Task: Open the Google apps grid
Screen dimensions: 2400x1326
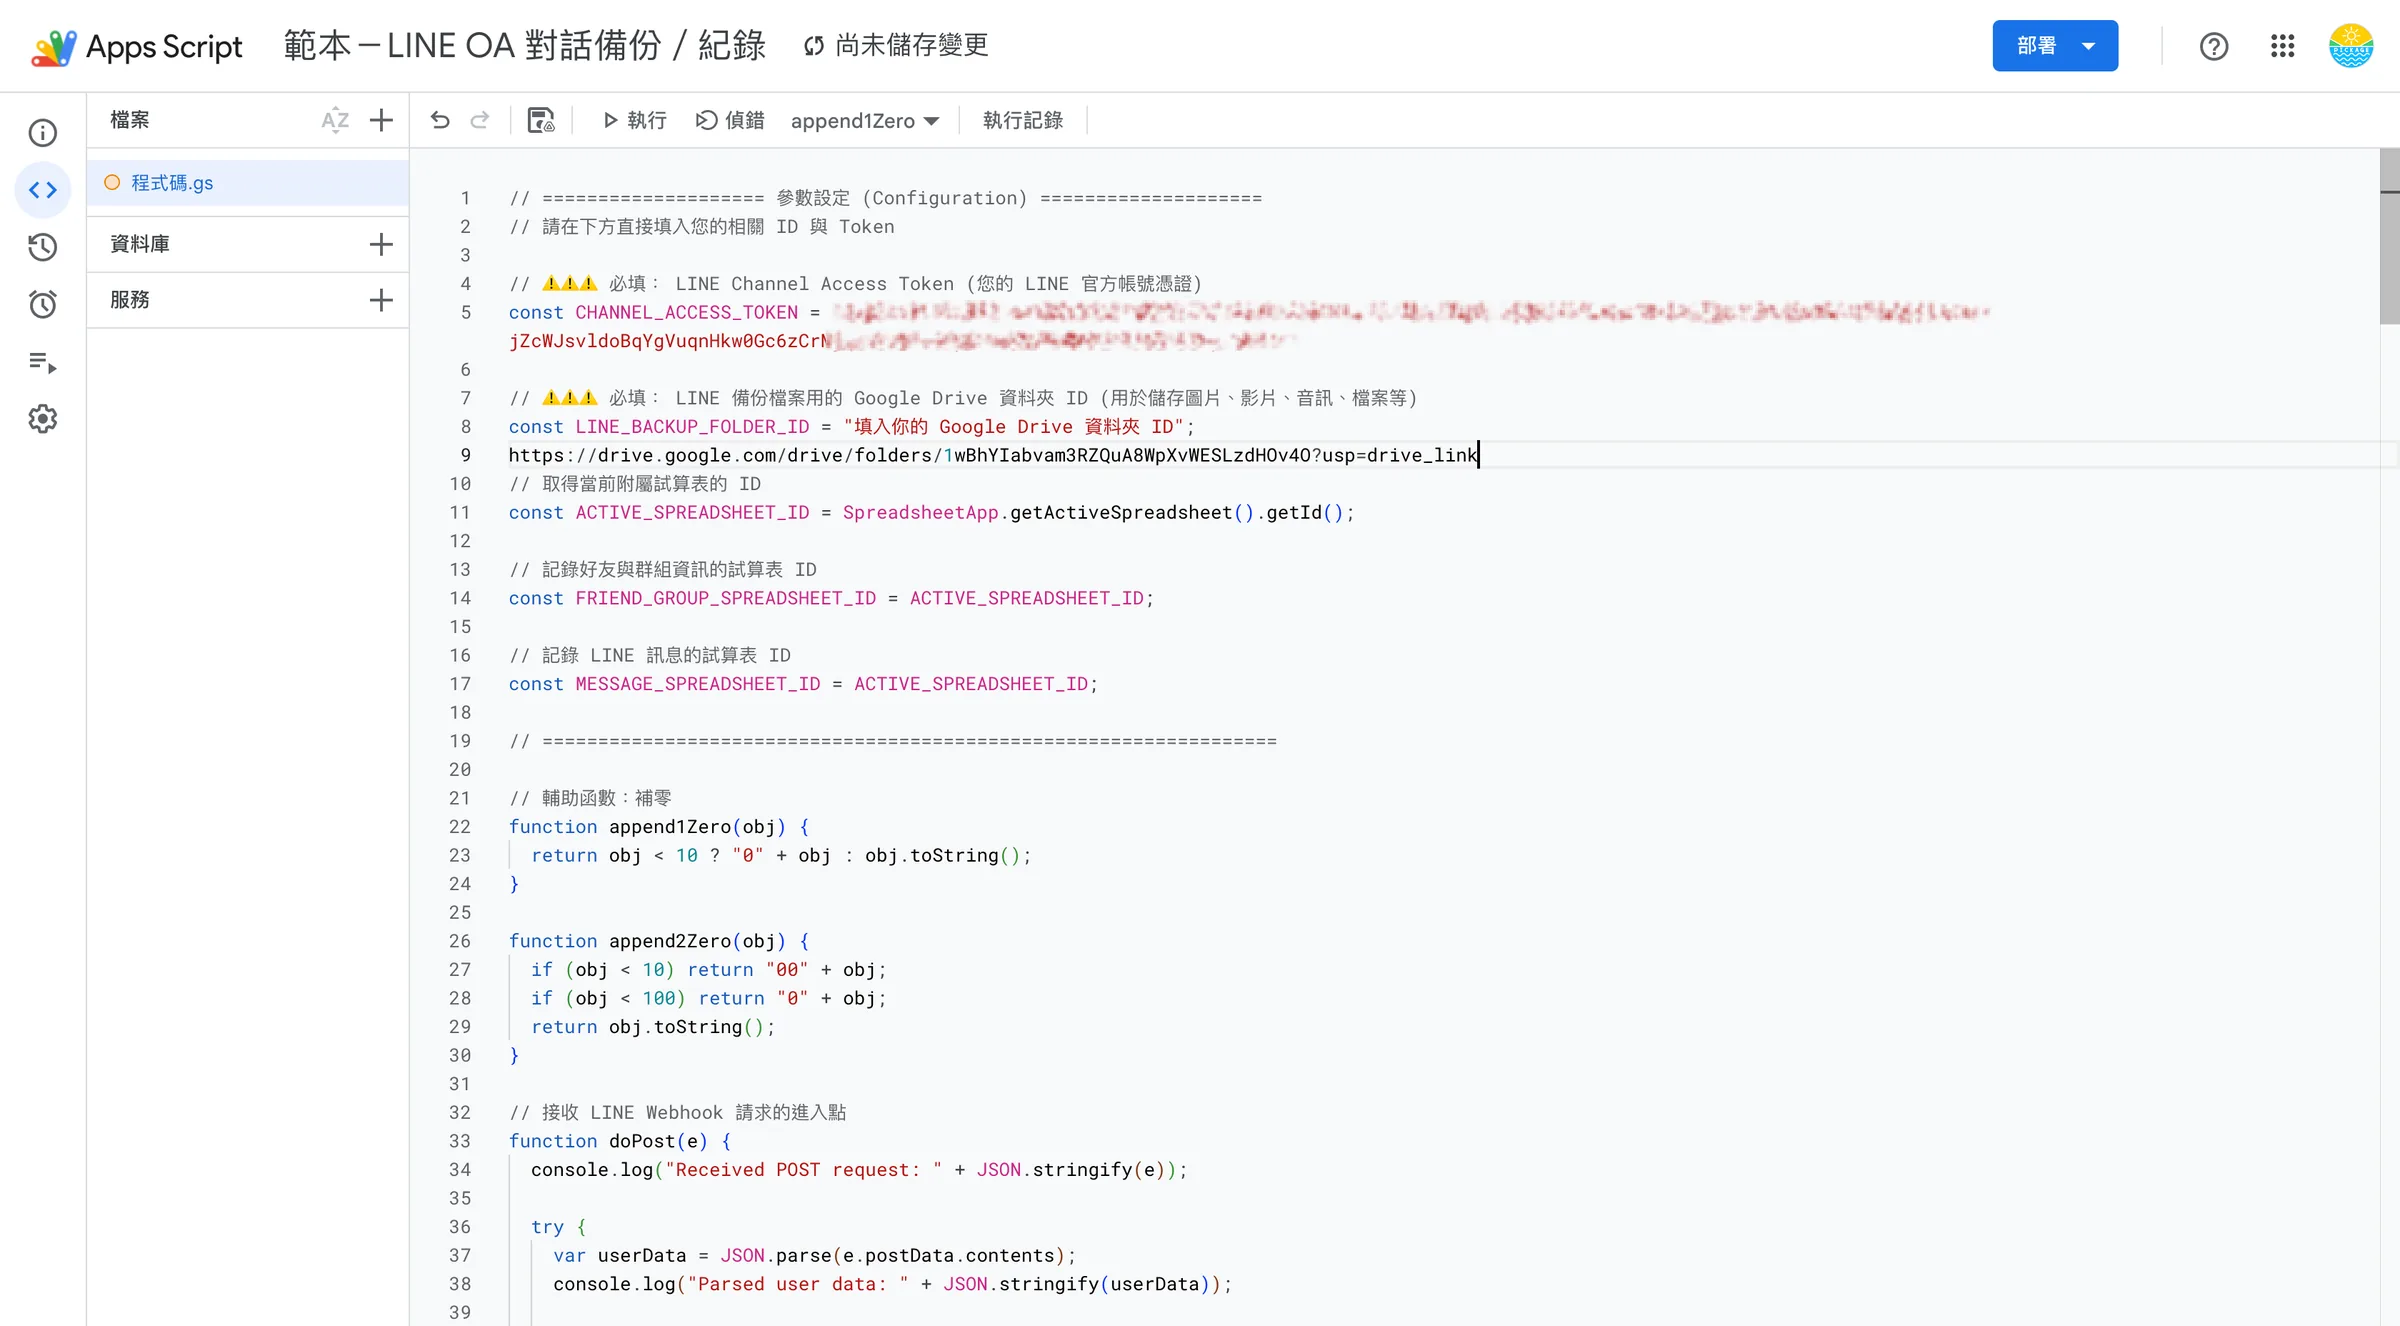Action: (x=2283, y=46)
